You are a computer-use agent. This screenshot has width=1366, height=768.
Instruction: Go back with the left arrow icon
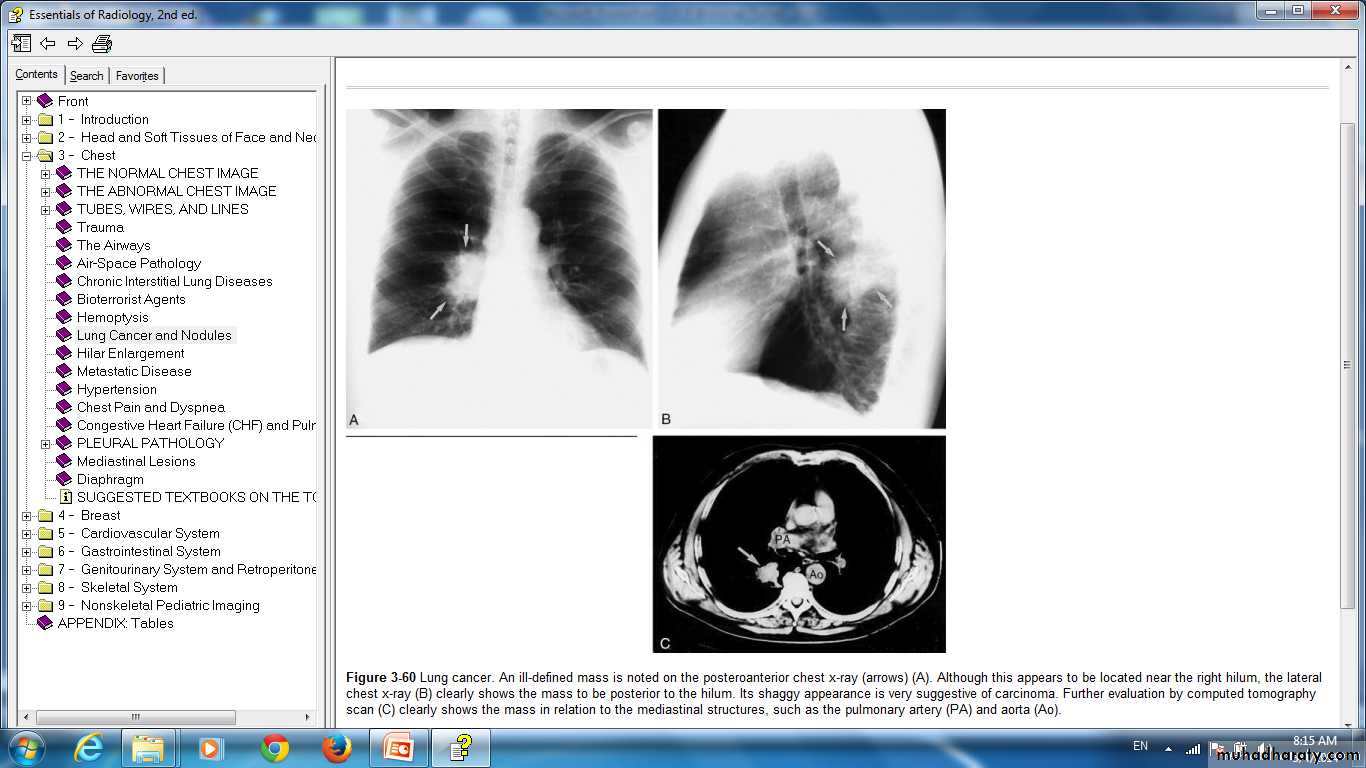[x=48, y=43]
